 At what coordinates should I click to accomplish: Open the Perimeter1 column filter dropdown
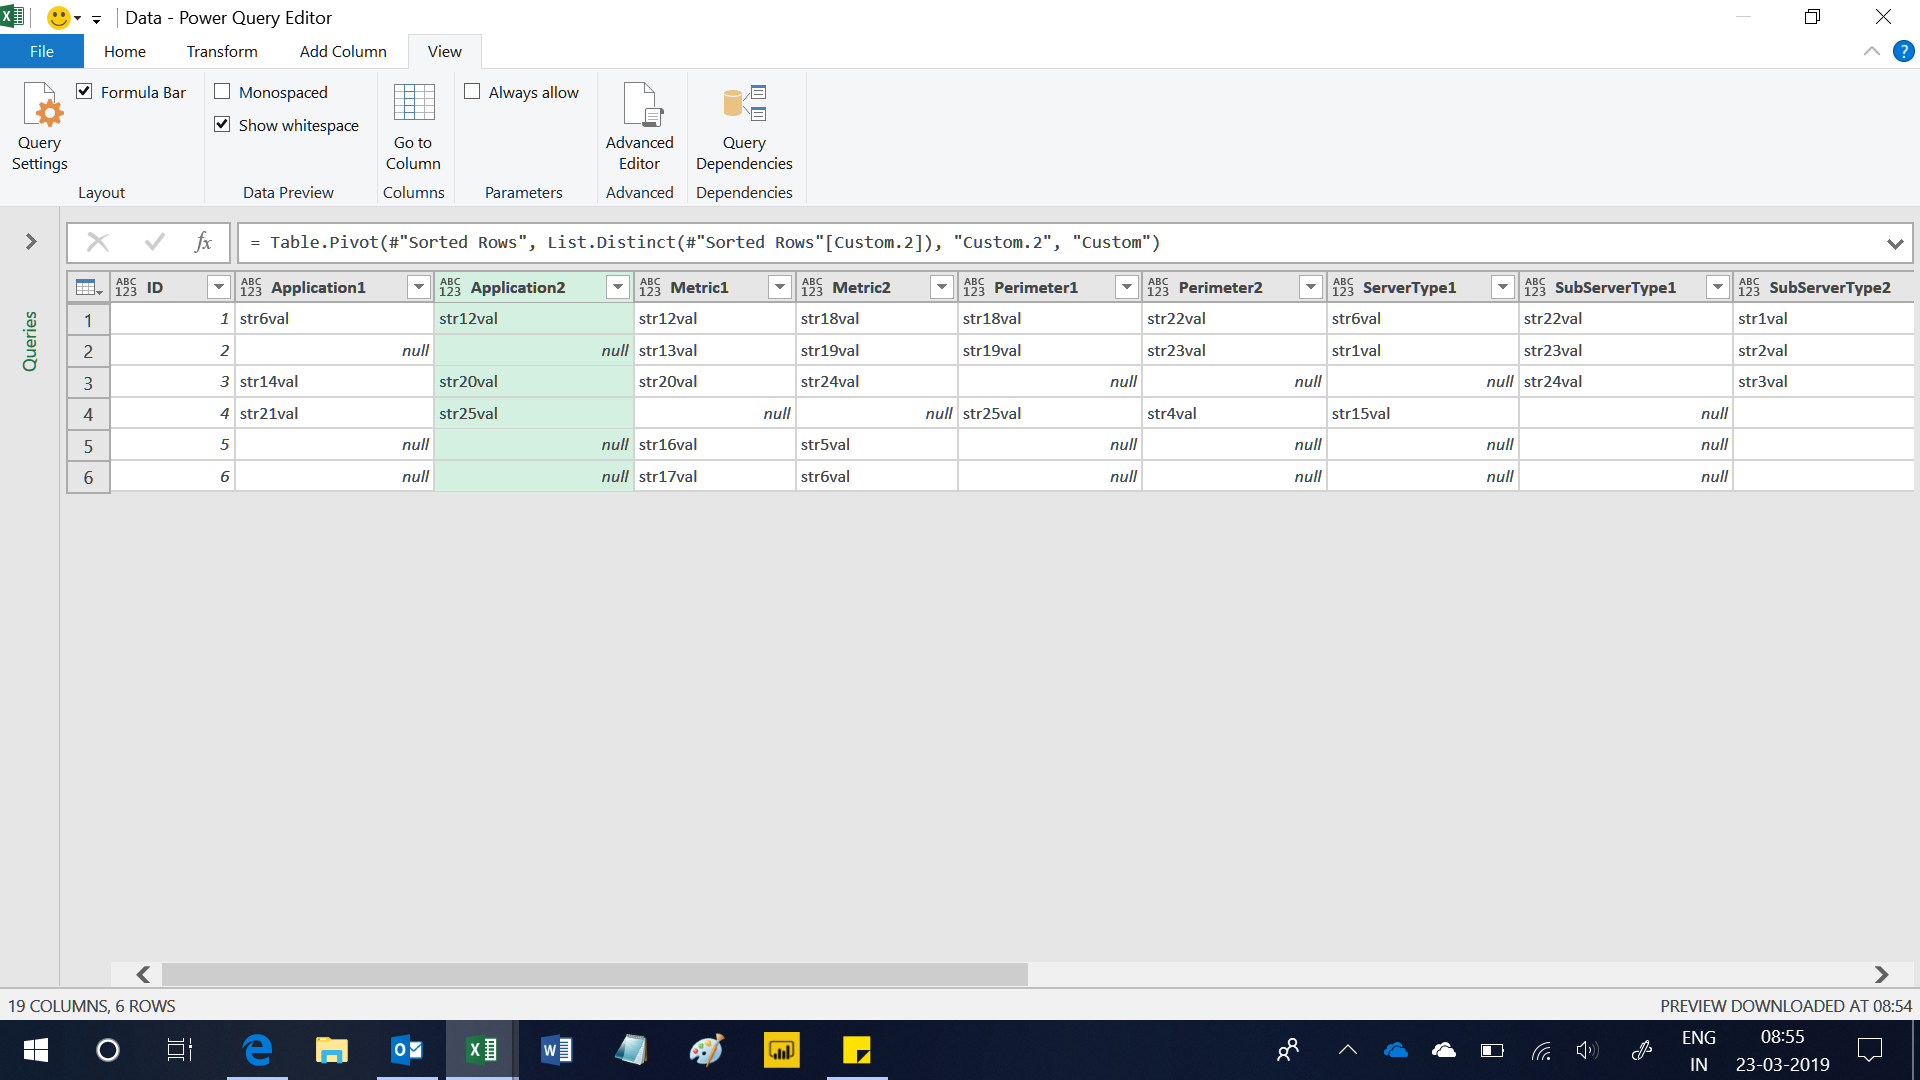(x=1127, y=288)
